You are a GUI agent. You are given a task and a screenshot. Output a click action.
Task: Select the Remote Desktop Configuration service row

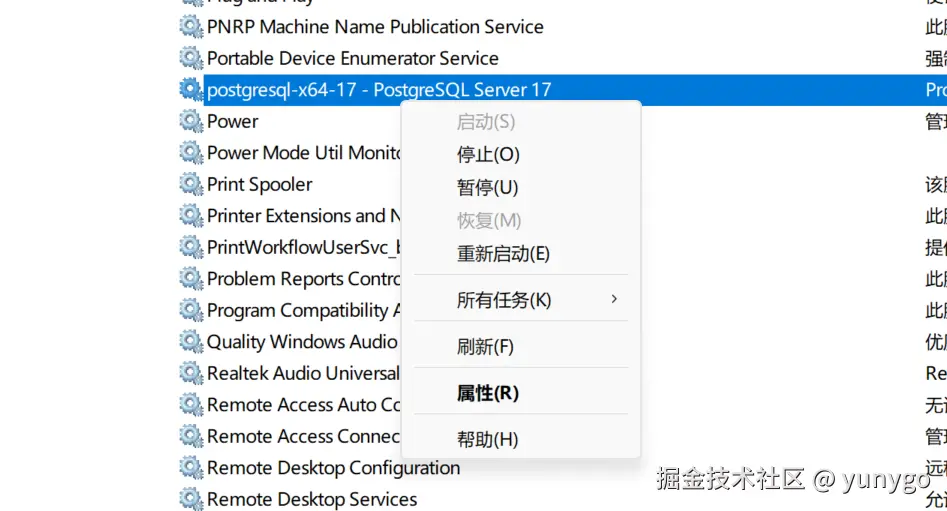coord(333,468)
